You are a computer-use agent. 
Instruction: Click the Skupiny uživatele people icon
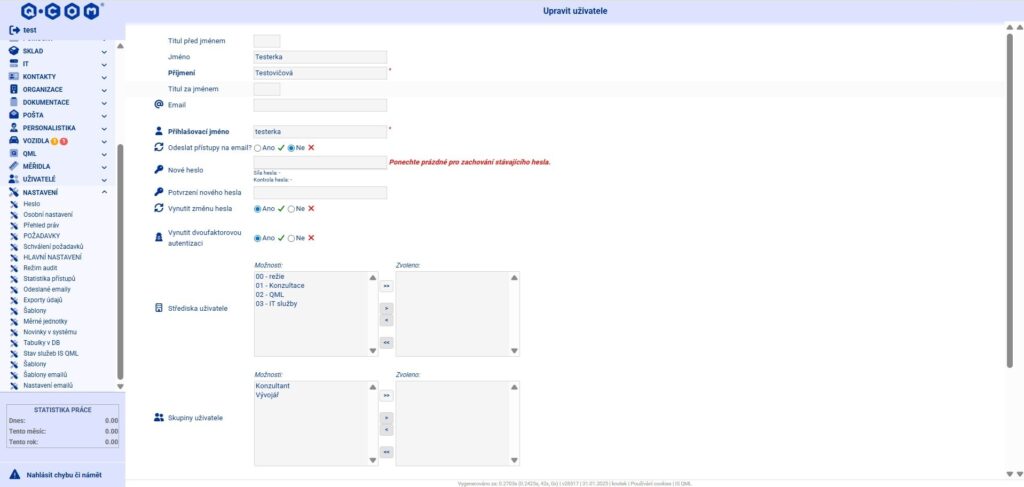(158, 416)
